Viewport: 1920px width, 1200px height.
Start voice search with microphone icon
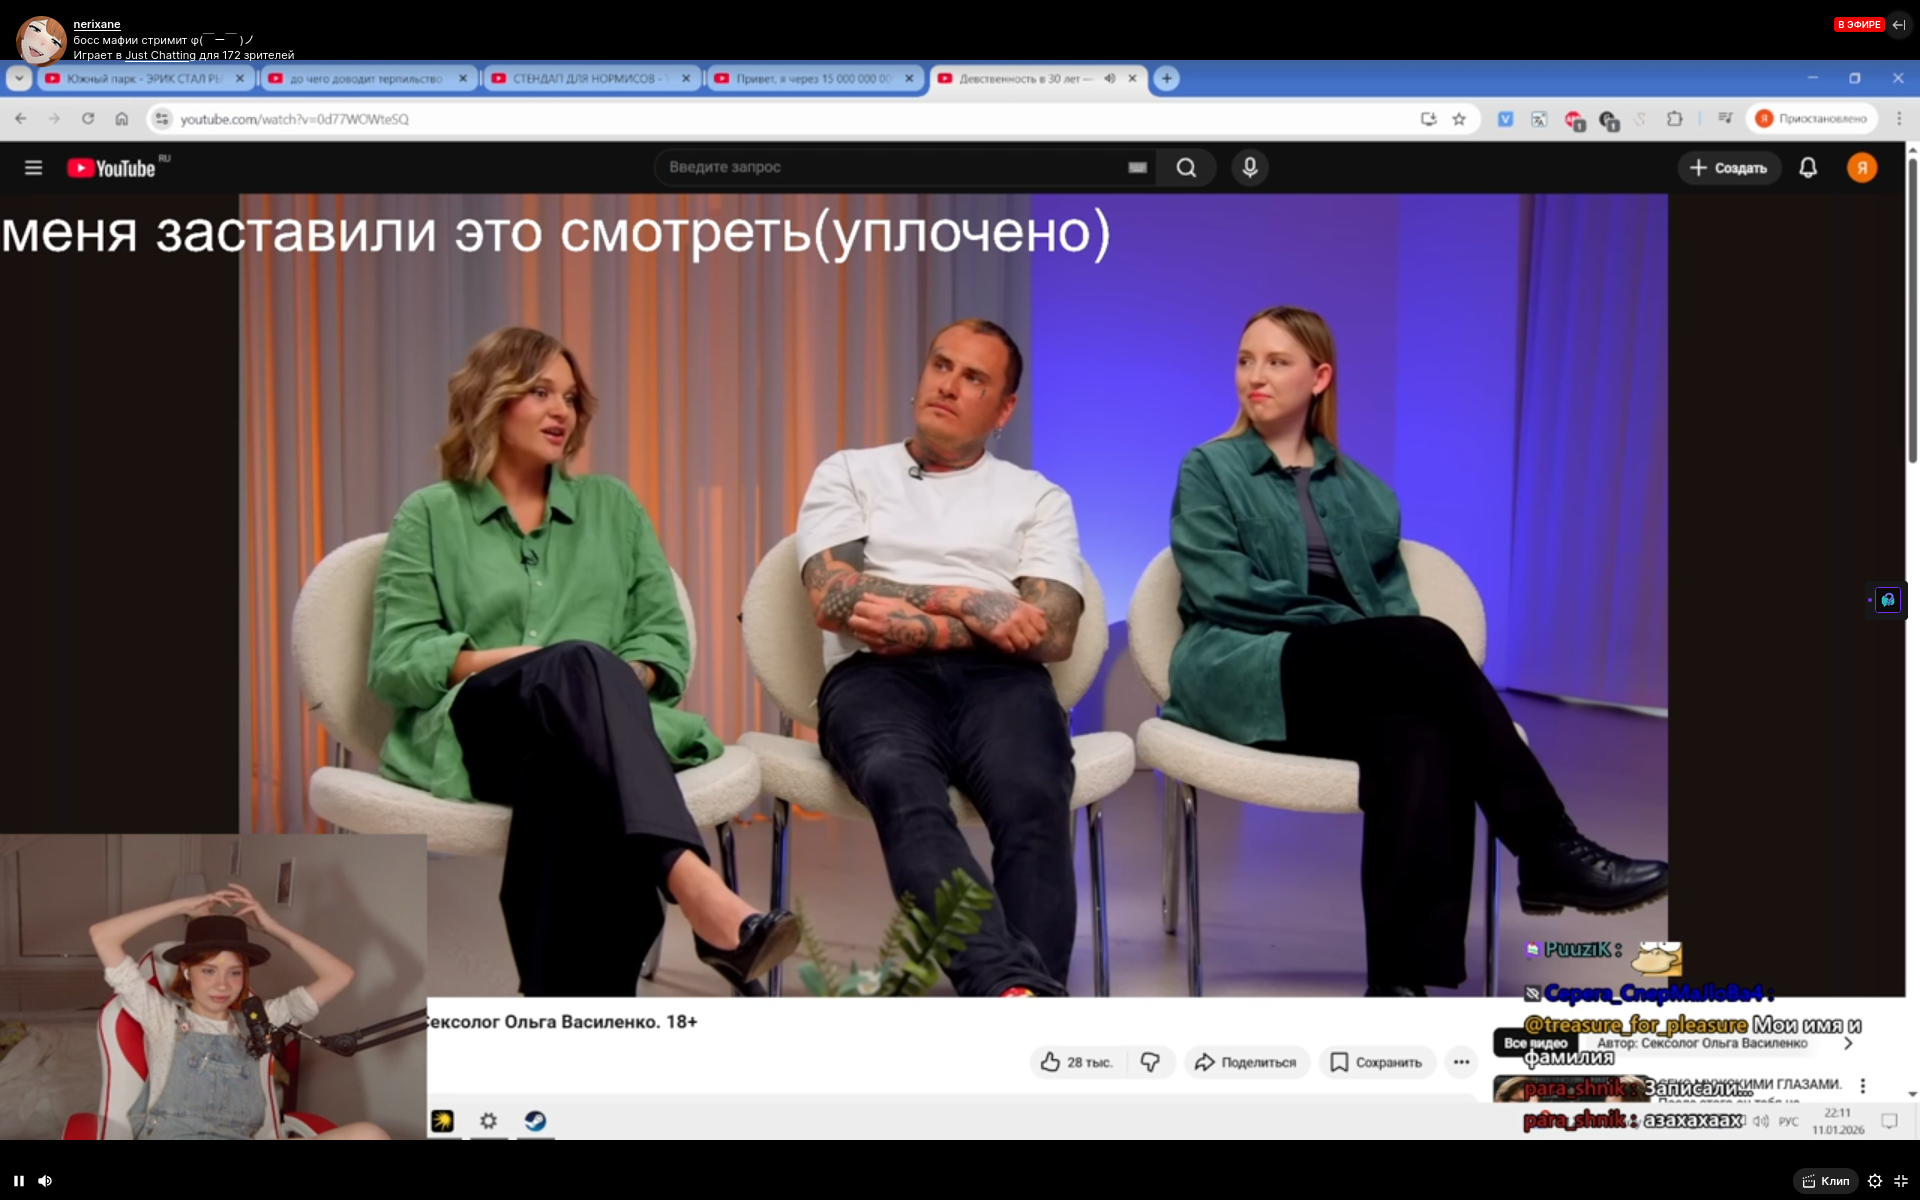[x=1249, y=168]
